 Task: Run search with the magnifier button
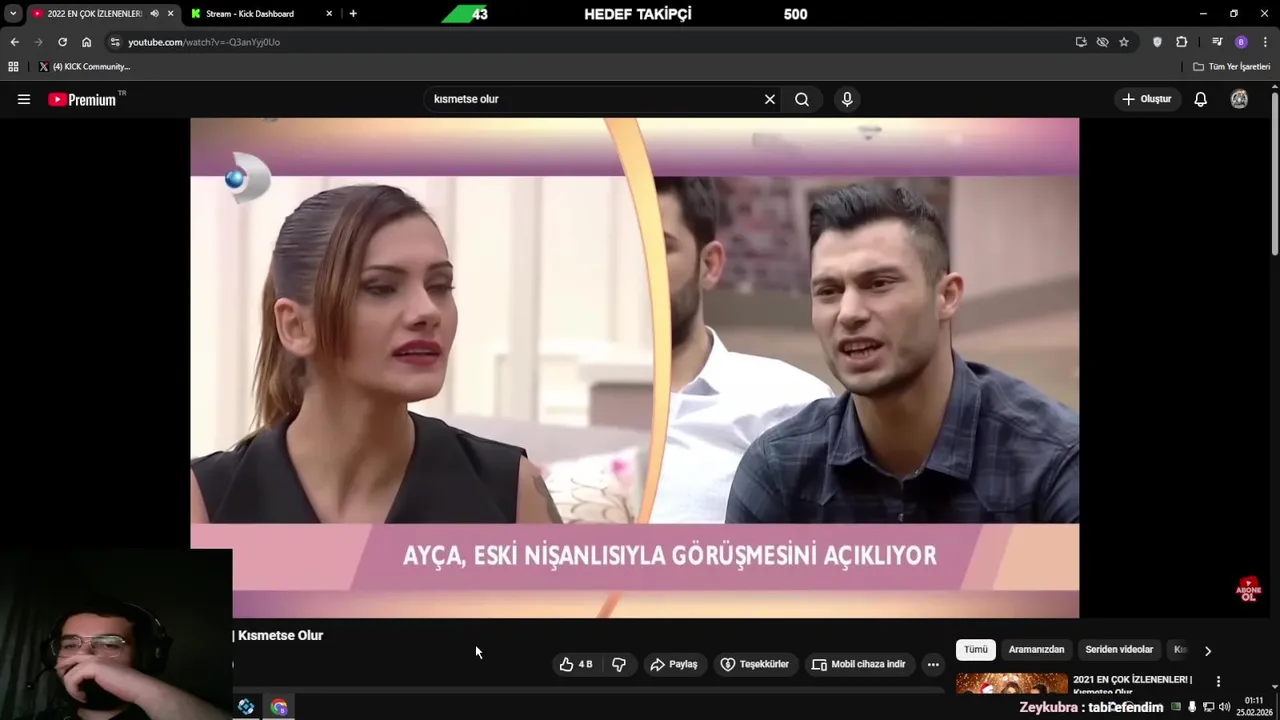802,99
